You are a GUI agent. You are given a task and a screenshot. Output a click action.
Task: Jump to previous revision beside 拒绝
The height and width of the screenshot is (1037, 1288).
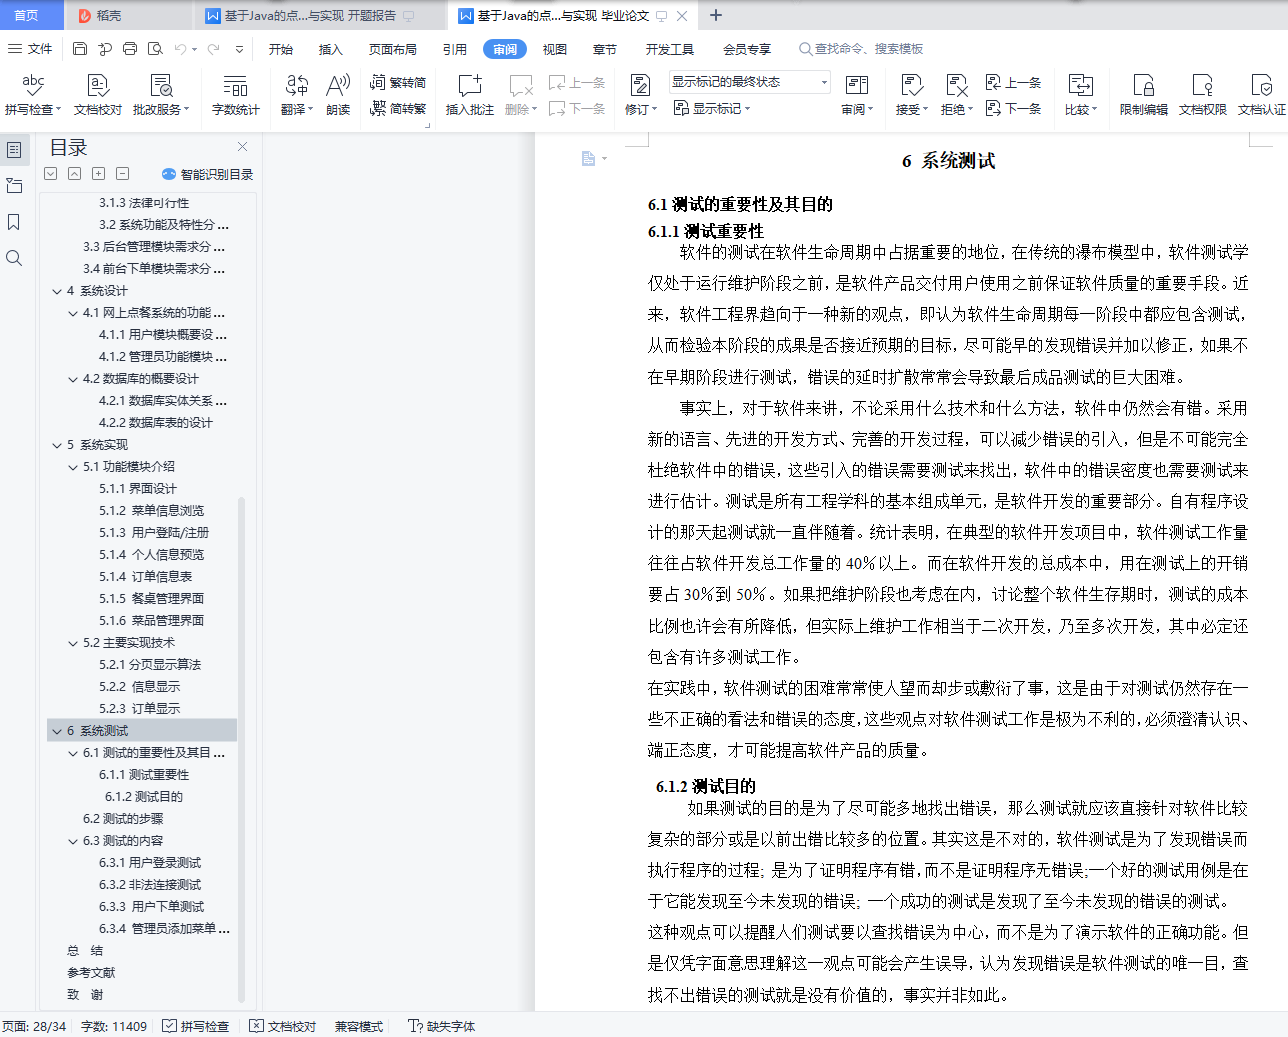click(1014, 82)
